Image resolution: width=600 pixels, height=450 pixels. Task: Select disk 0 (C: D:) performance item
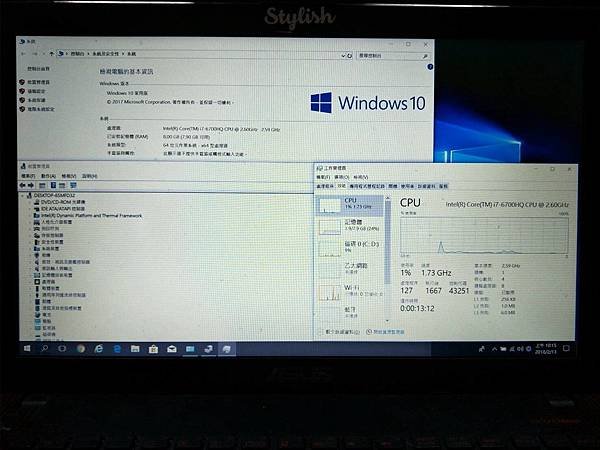(350, 248)
